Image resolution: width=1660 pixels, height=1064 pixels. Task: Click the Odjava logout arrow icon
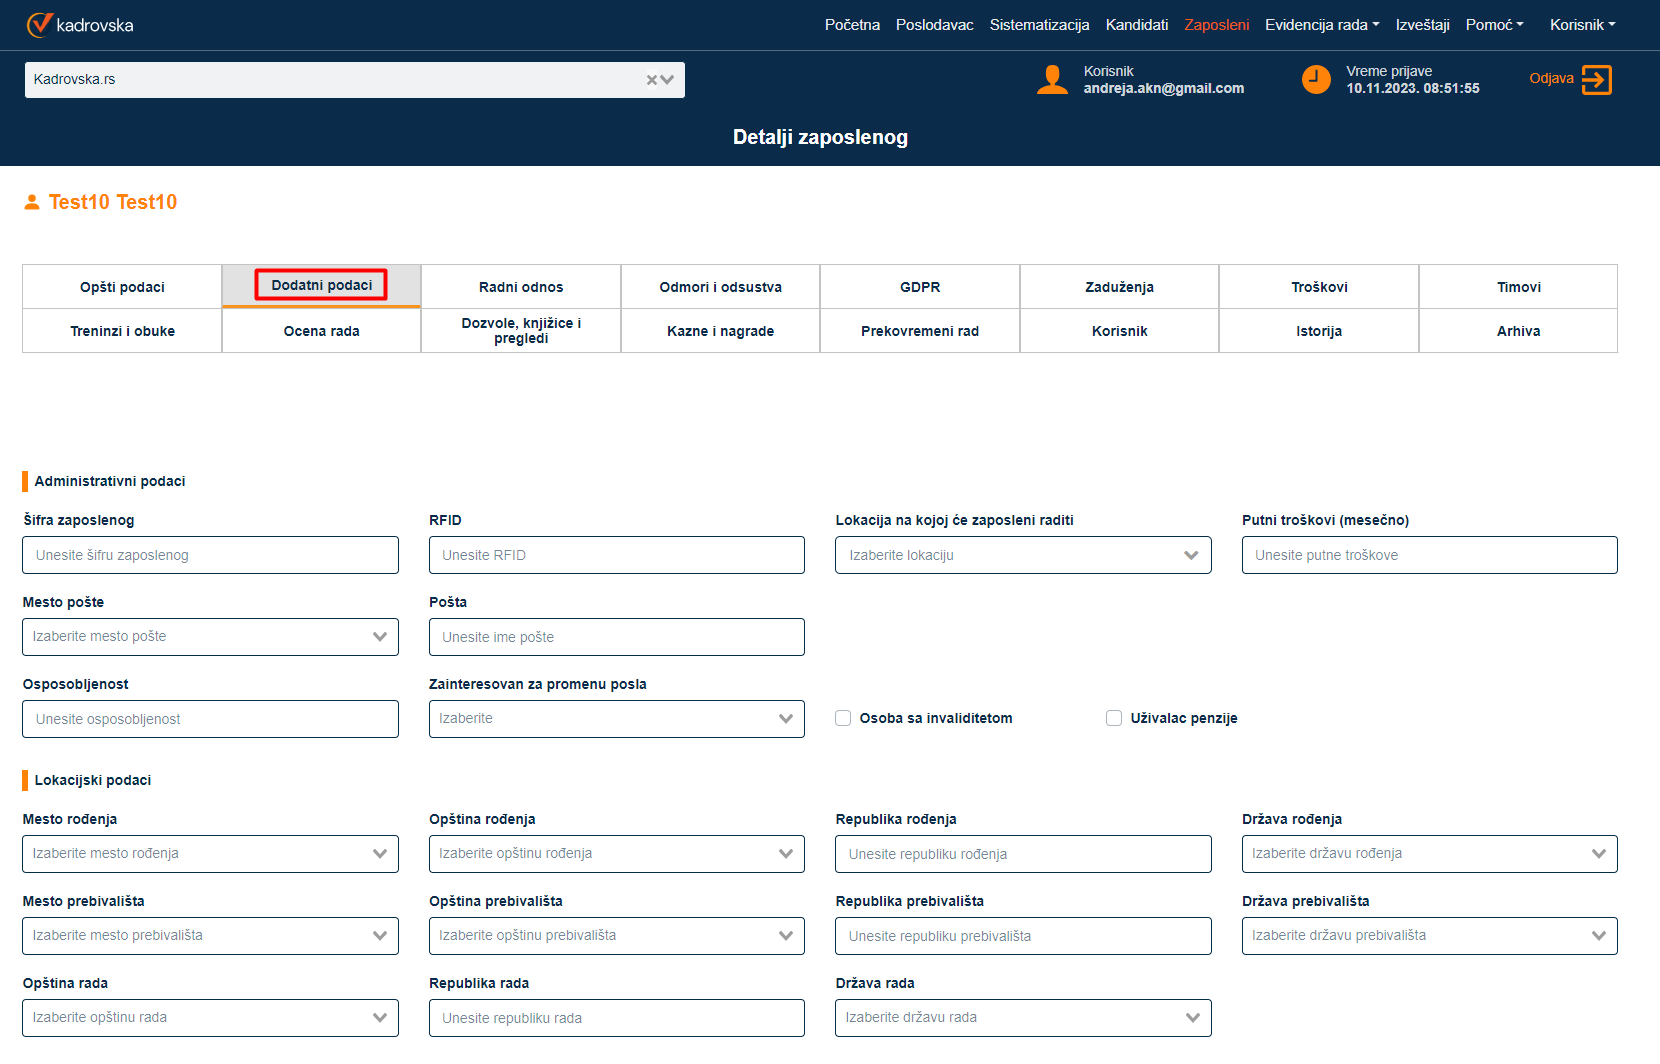1596,79
